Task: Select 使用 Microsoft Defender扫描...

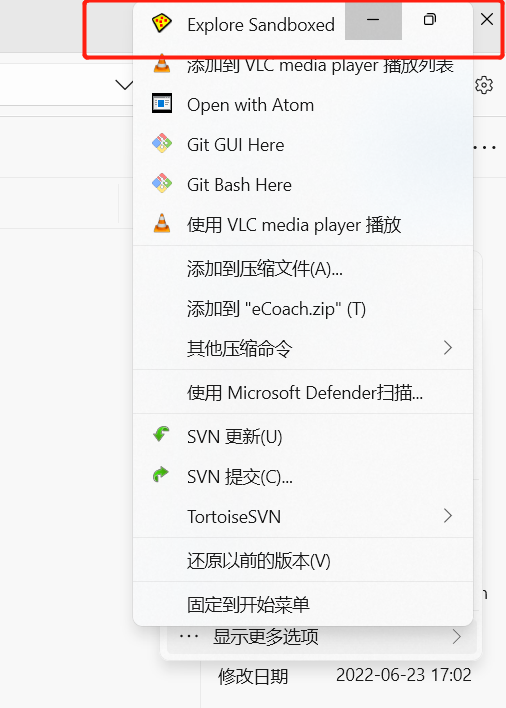Action: pos(305,393)
